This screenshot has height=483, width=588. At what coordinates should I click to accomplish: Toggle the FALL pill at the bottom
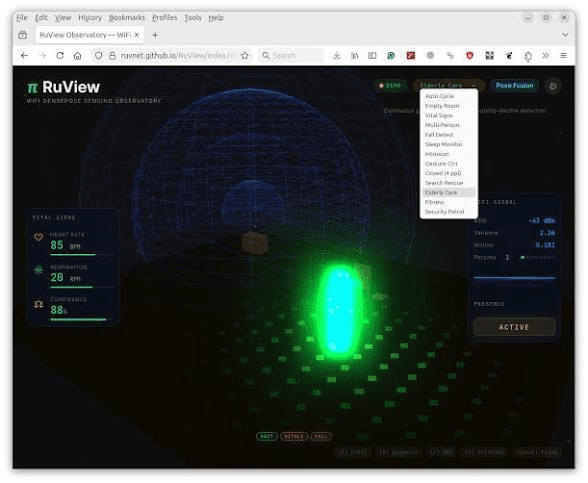(321, 436)
